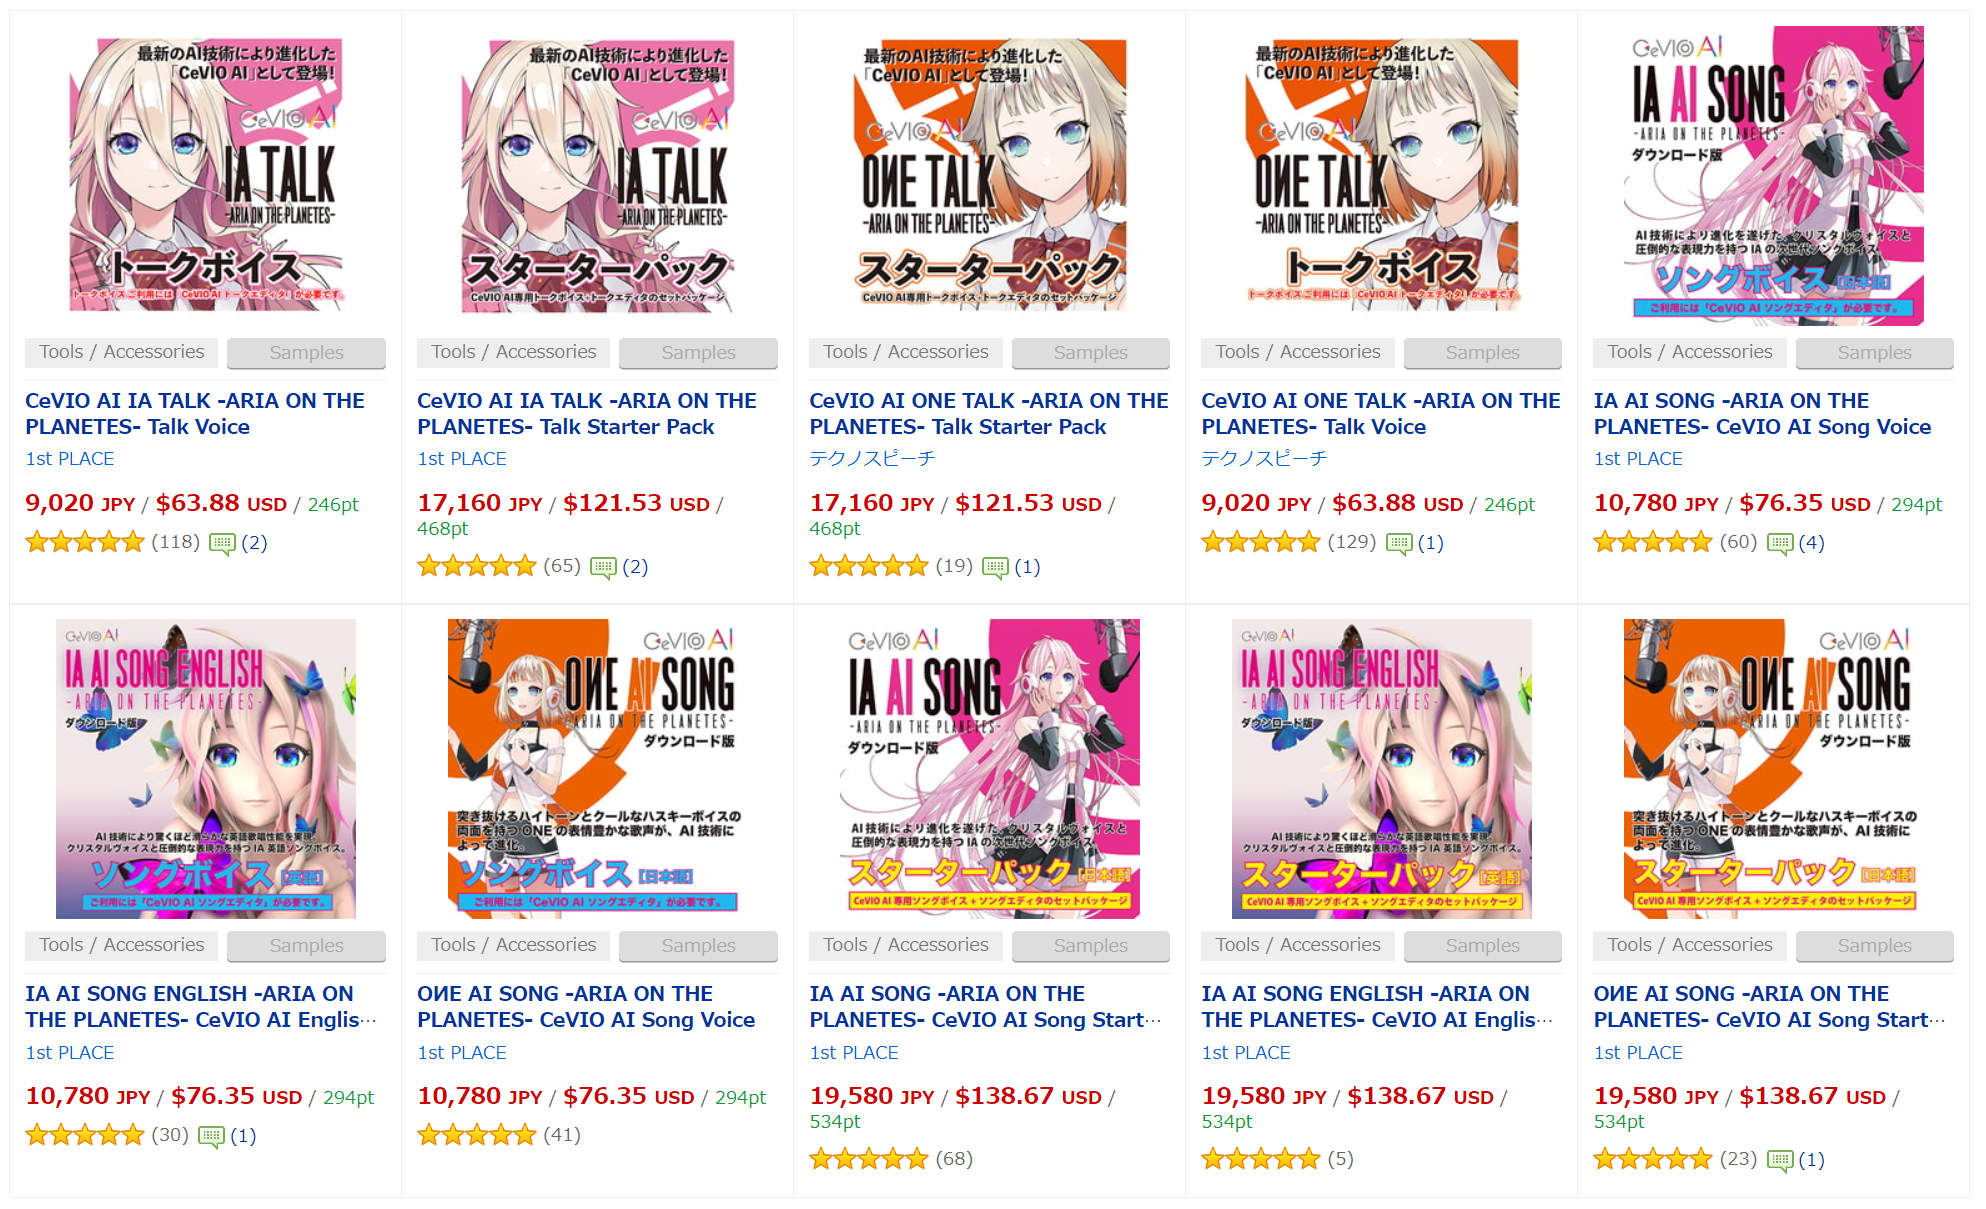Click five-star rating of IA TALK Talk Voice
This screenshot has width=1986, height=1209.
[x=85, y=542]
